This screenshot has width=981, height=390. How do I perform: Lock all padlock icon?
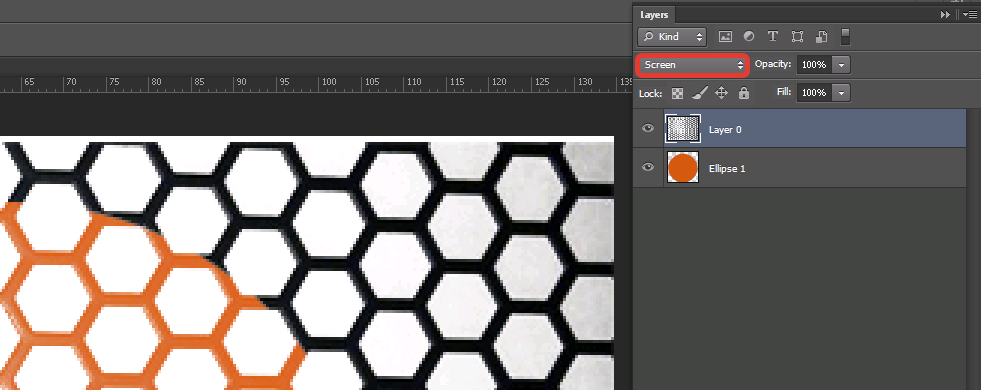pyautogui.click(x=743, y=93)
